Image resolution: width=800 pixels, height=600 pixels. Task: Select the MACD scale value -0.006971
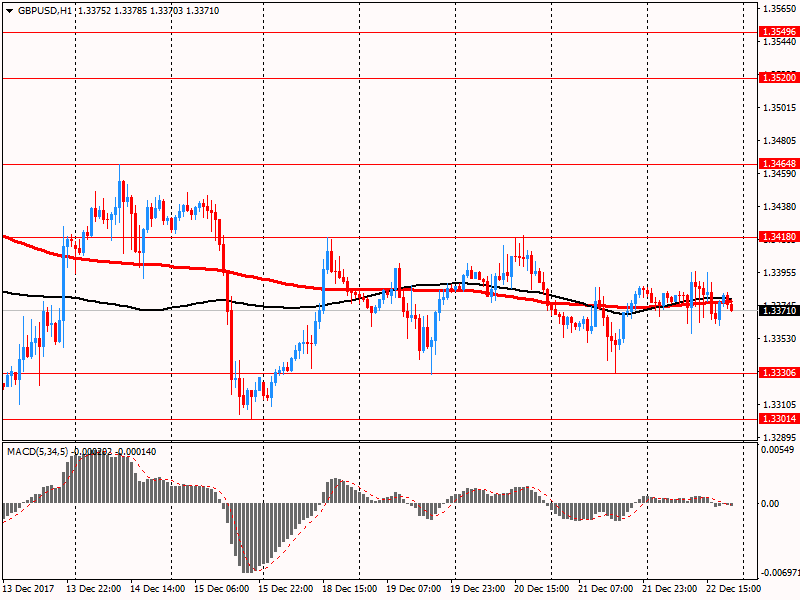[x=780, y=572]
